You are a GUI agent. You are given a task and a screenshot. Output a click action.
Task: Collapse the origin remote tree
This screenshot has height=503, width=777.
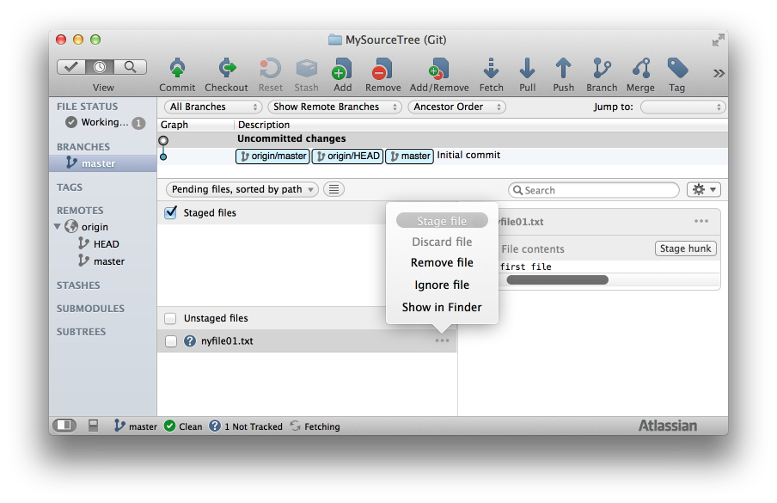tap(57, 226)
